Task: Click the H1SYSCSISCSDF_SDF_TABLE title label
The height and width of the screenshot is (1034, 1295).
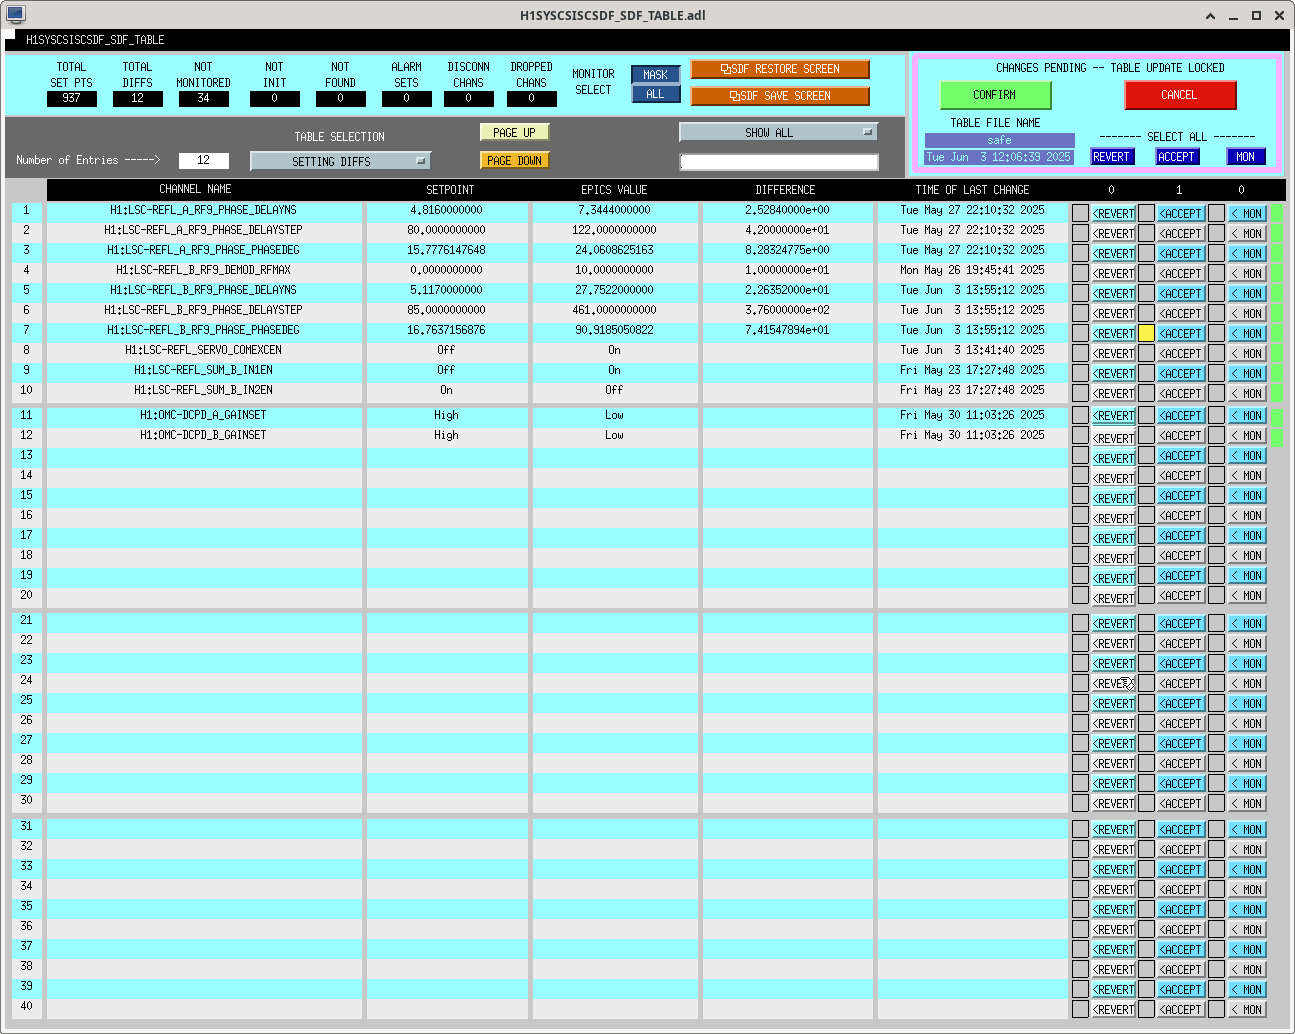Action: point(95,40)
